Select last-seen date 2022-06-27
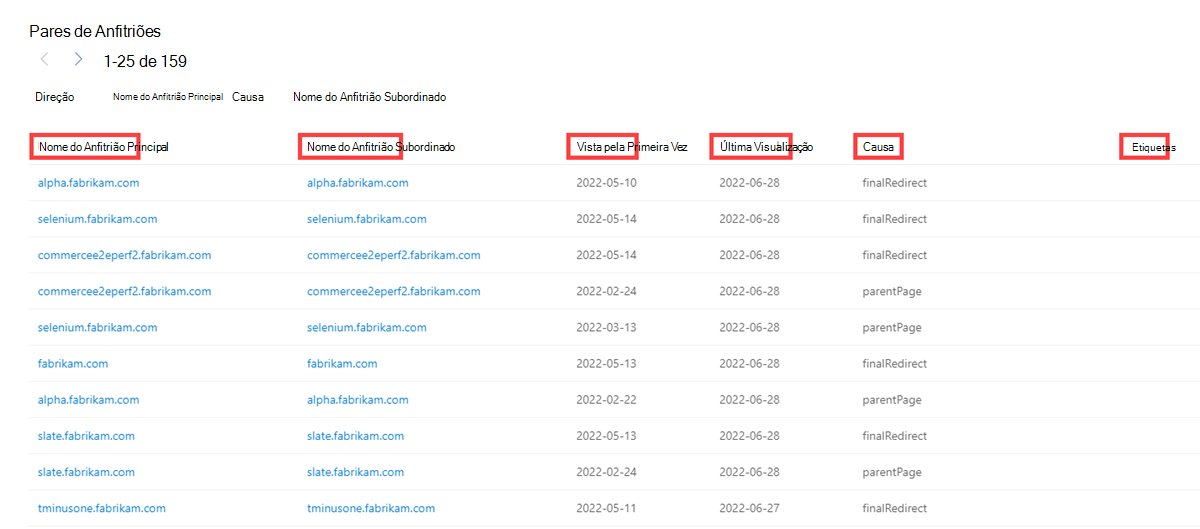The image size is (1200, 529). click(749, 508)
